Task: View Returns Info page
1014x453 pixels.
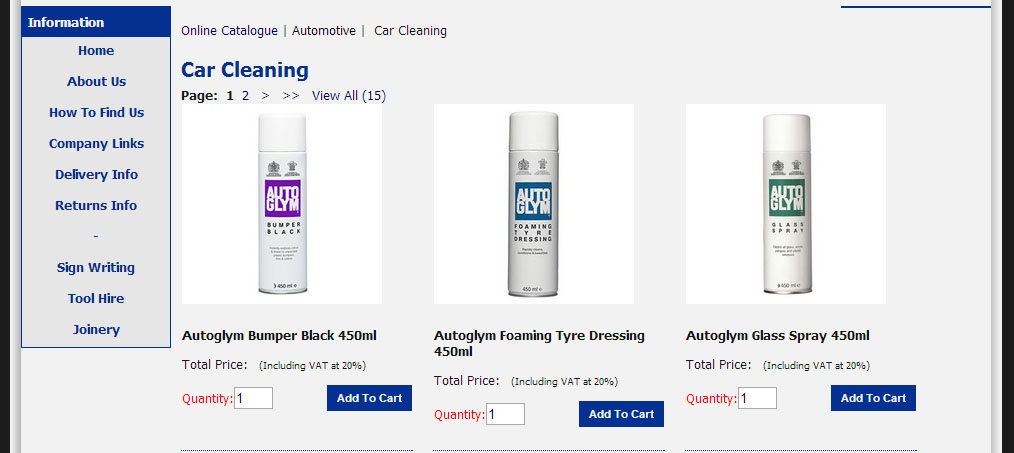Action: tap(96, 206)
